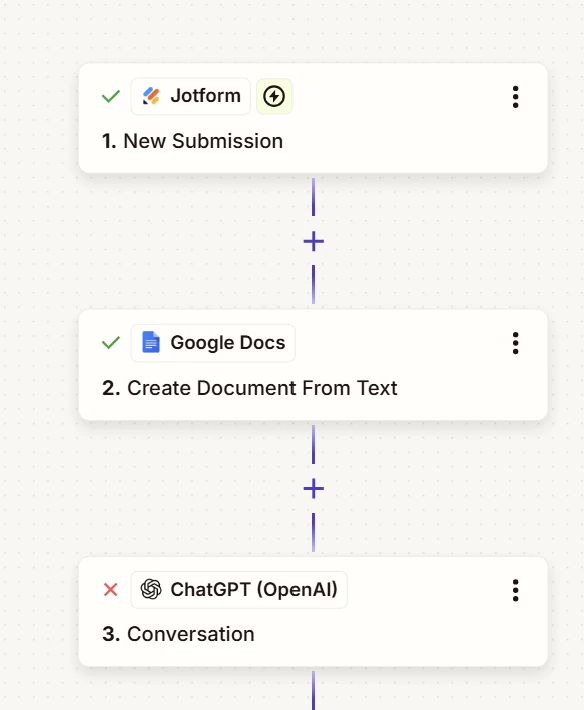Click the blue Google Docs file icon
The image size is (584, 710).
(x=151, y=342)
